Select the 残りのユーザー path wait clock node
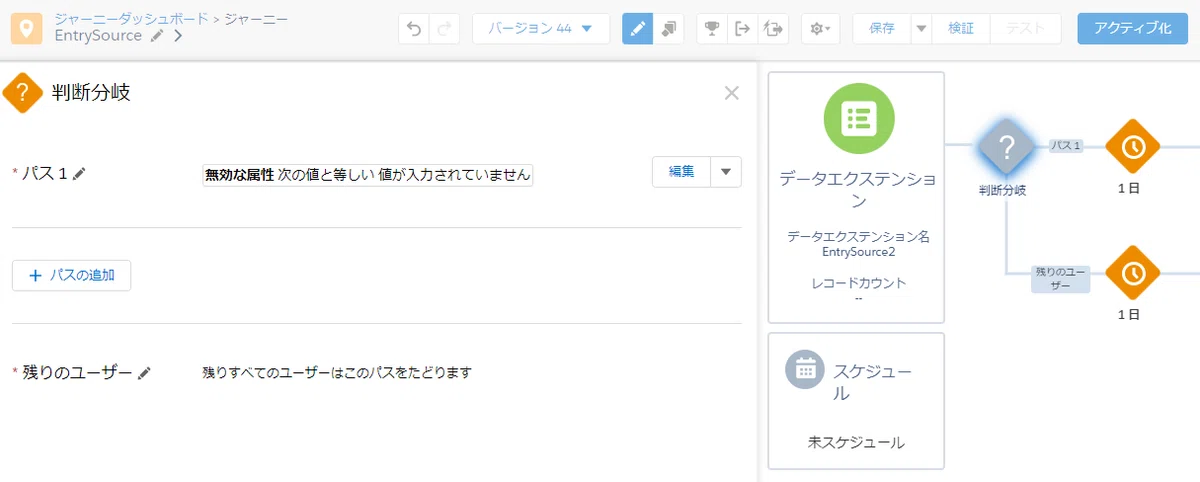Screen dimensions: 1200x482 point(1132,273)
